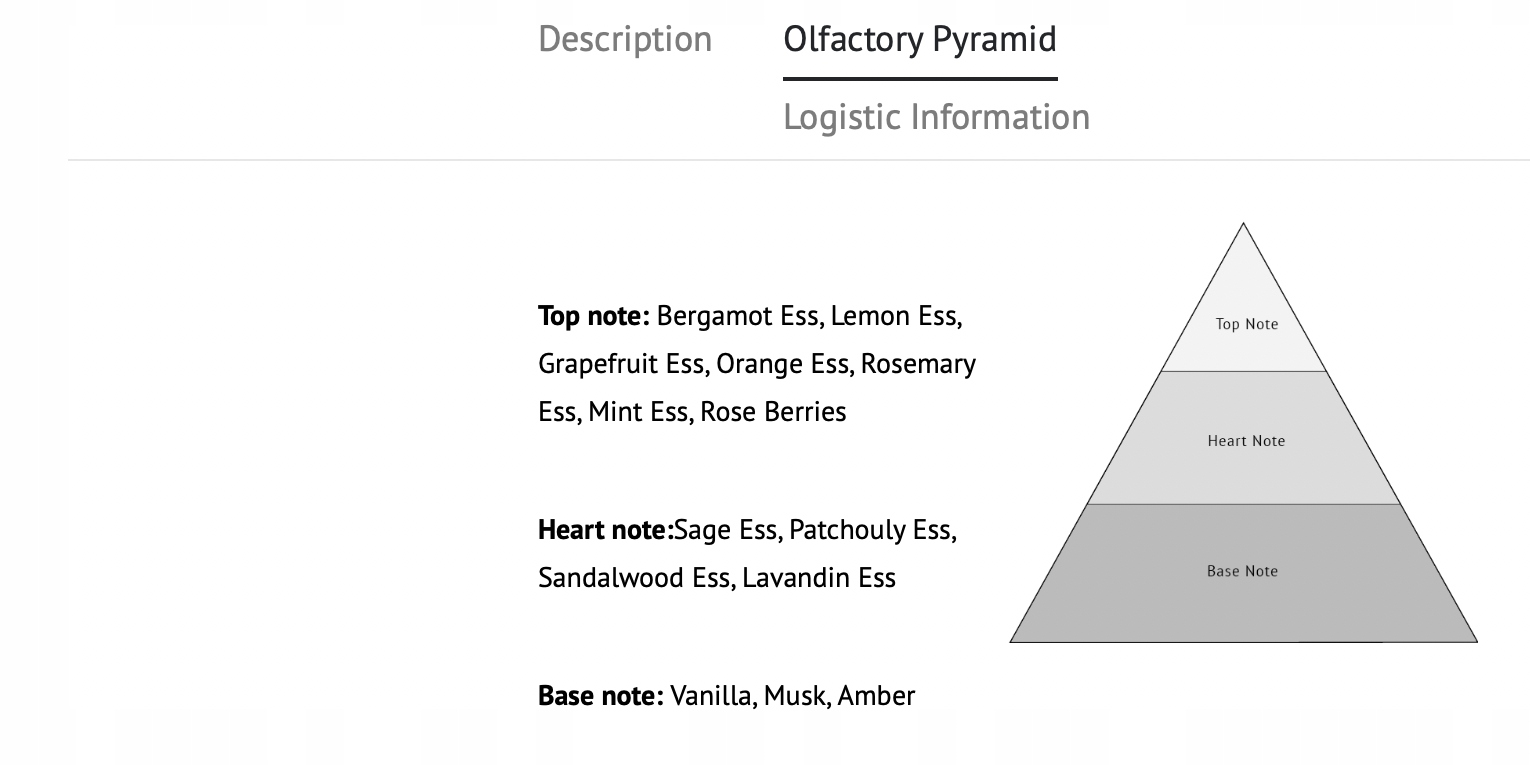Click the bold 'Base note:' heading
The height and width of the screenshot is (765, 1530).
pos(601,696)
